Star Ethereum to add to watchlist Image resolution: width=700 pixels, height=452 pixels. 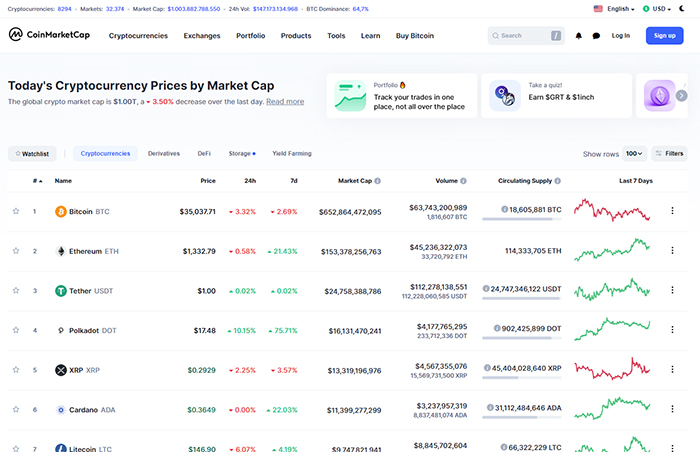pos(16,251)
